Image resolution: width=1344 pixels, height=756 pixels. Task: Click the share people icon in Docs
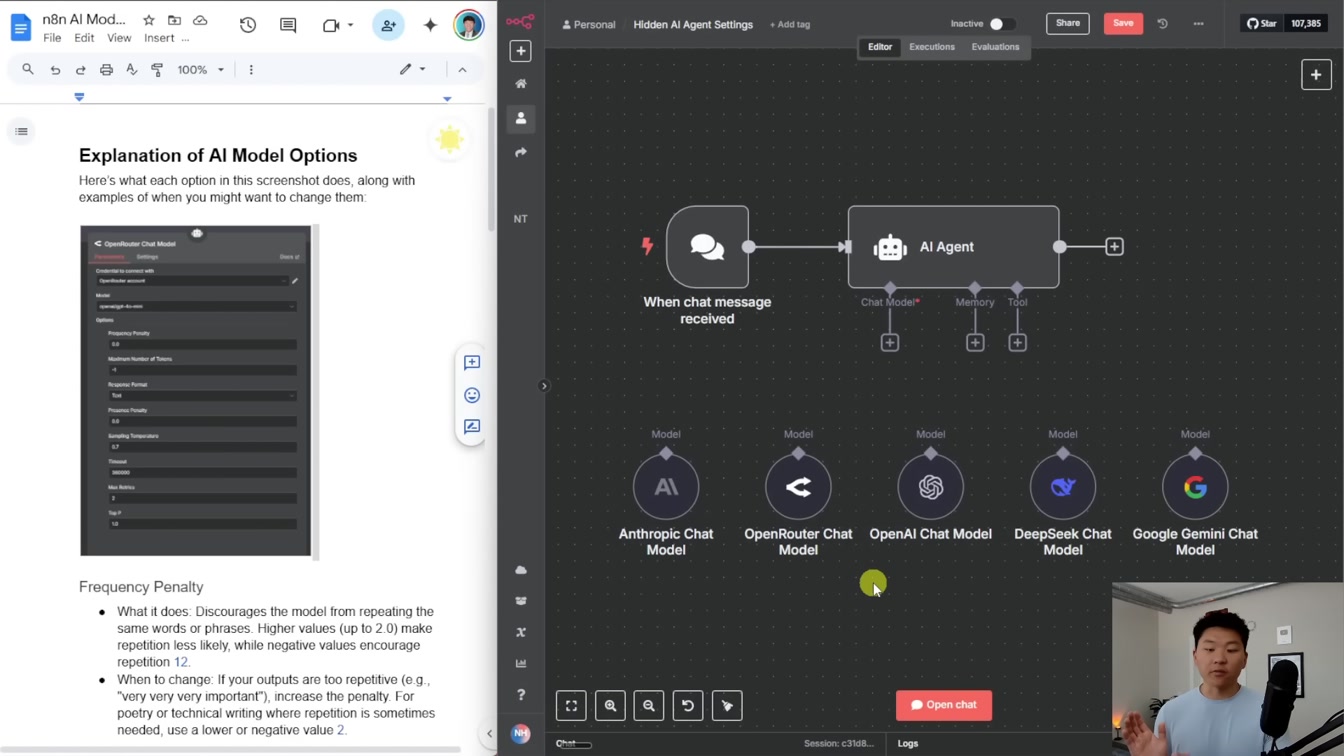coord(388,25)
